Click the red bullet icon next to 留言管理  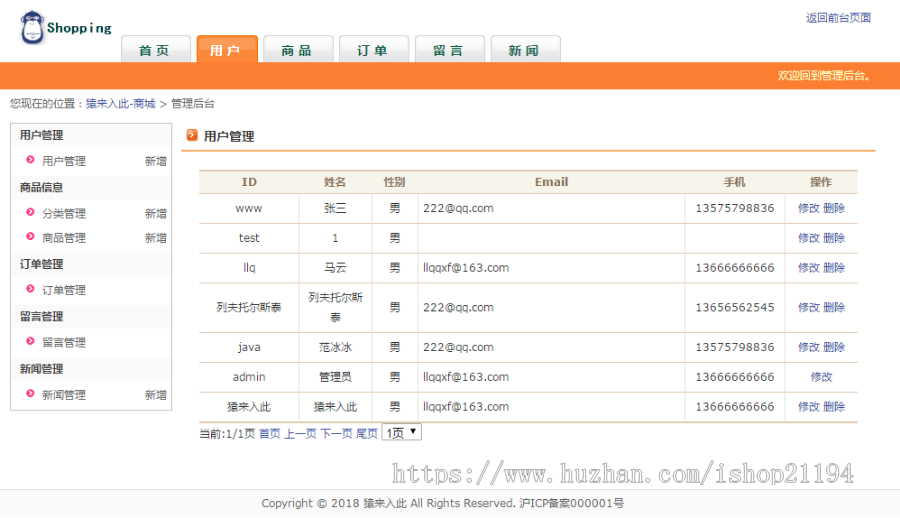30,341
